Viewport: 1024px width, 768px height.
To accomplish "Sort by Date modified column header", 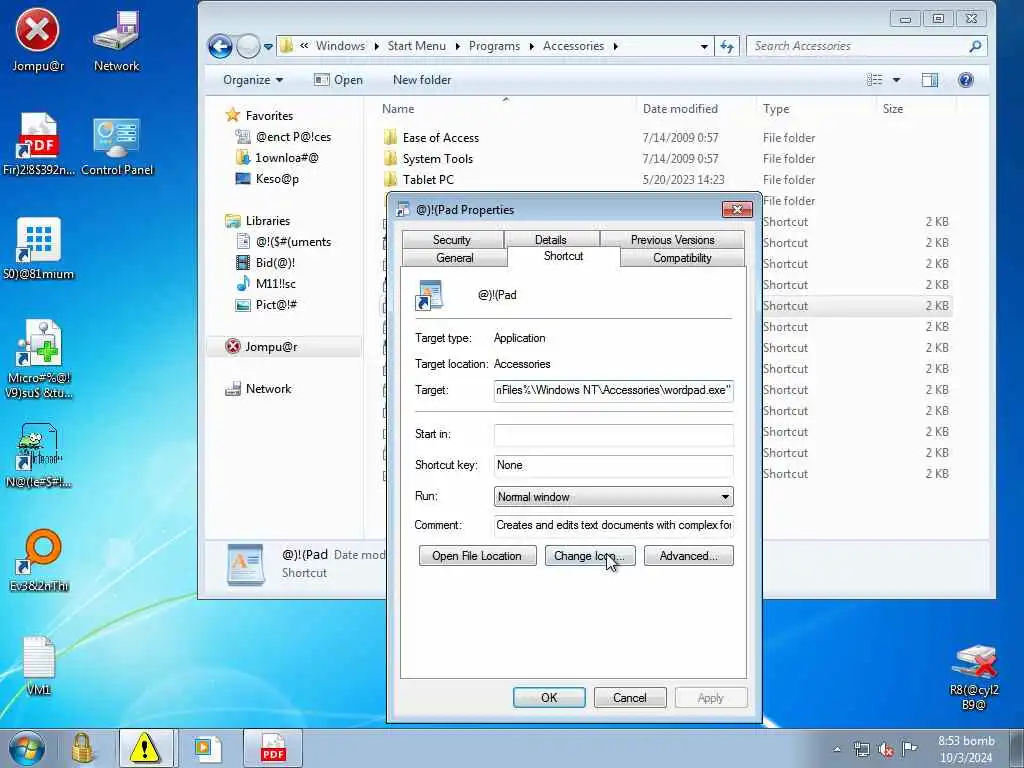I will pyautogui.click(x=680, y=109).
